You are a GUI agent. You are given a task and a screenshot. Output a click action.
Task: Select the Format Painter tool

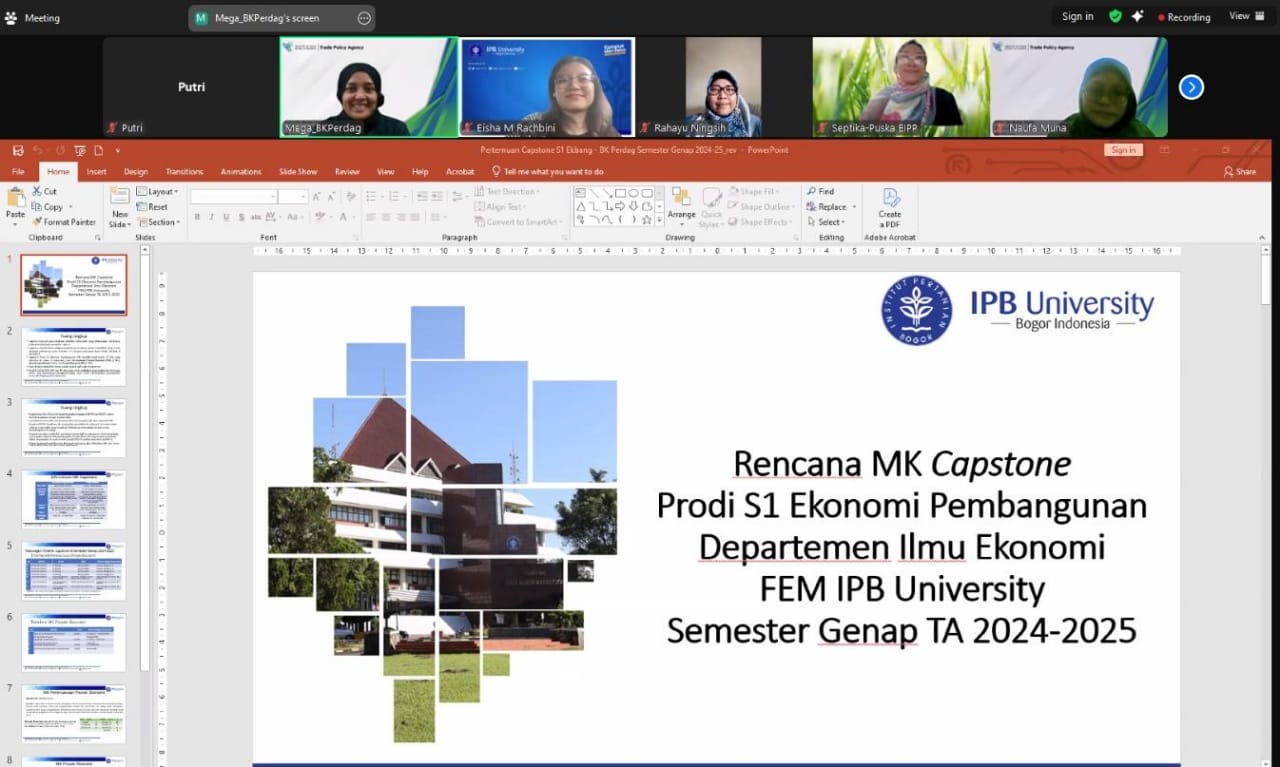37,222
